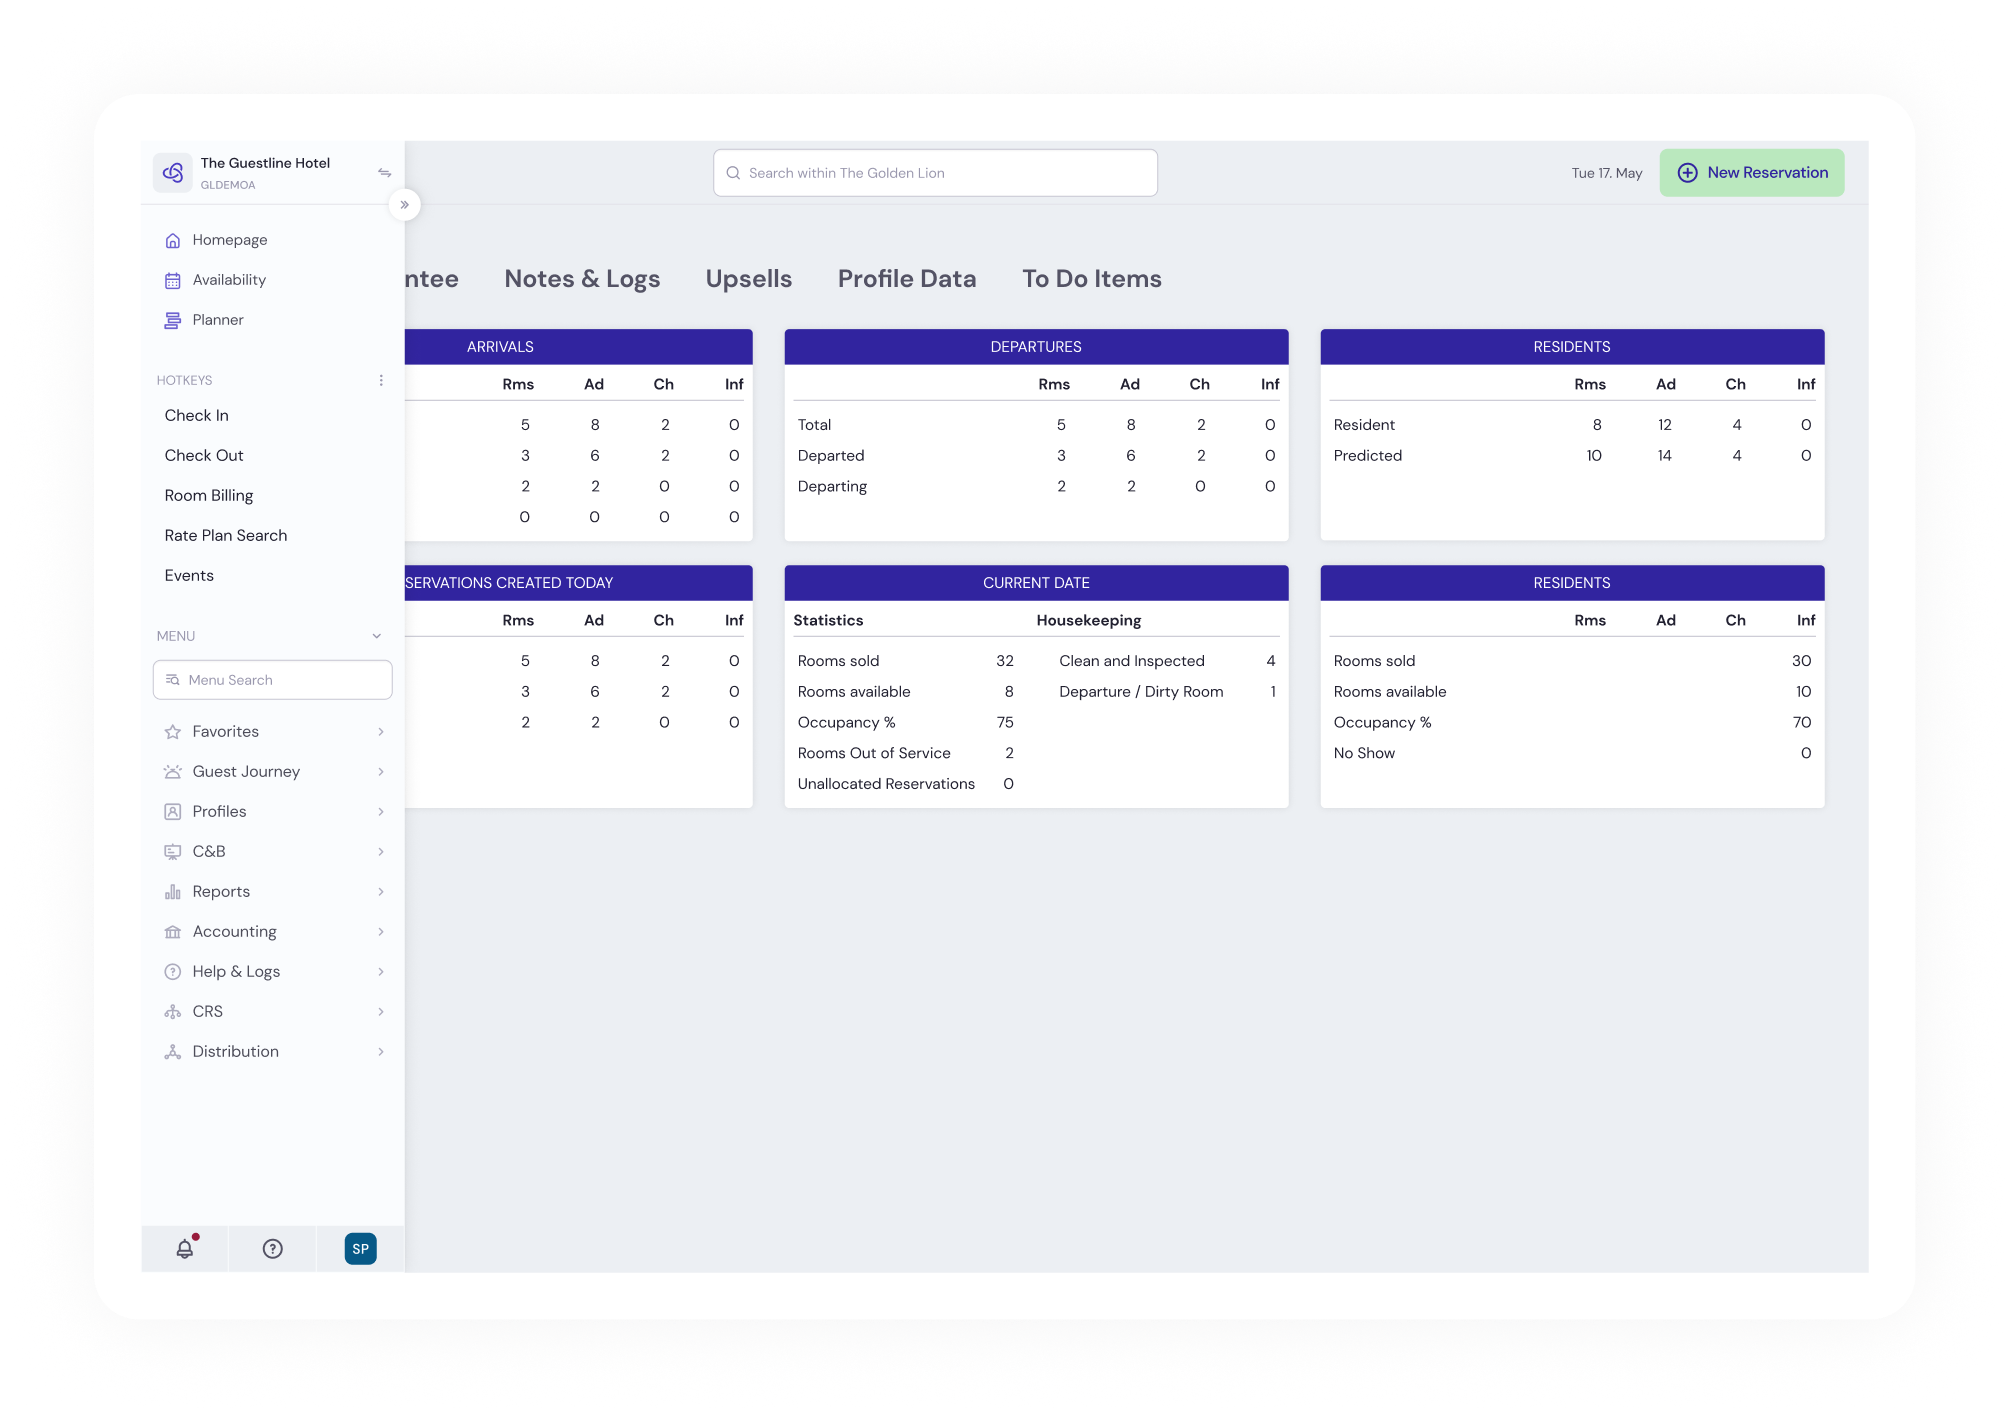Image resolution: width=2010 pixels, height=1414 pixels.
Task: Collapse the MENU section
Action: 377,636
